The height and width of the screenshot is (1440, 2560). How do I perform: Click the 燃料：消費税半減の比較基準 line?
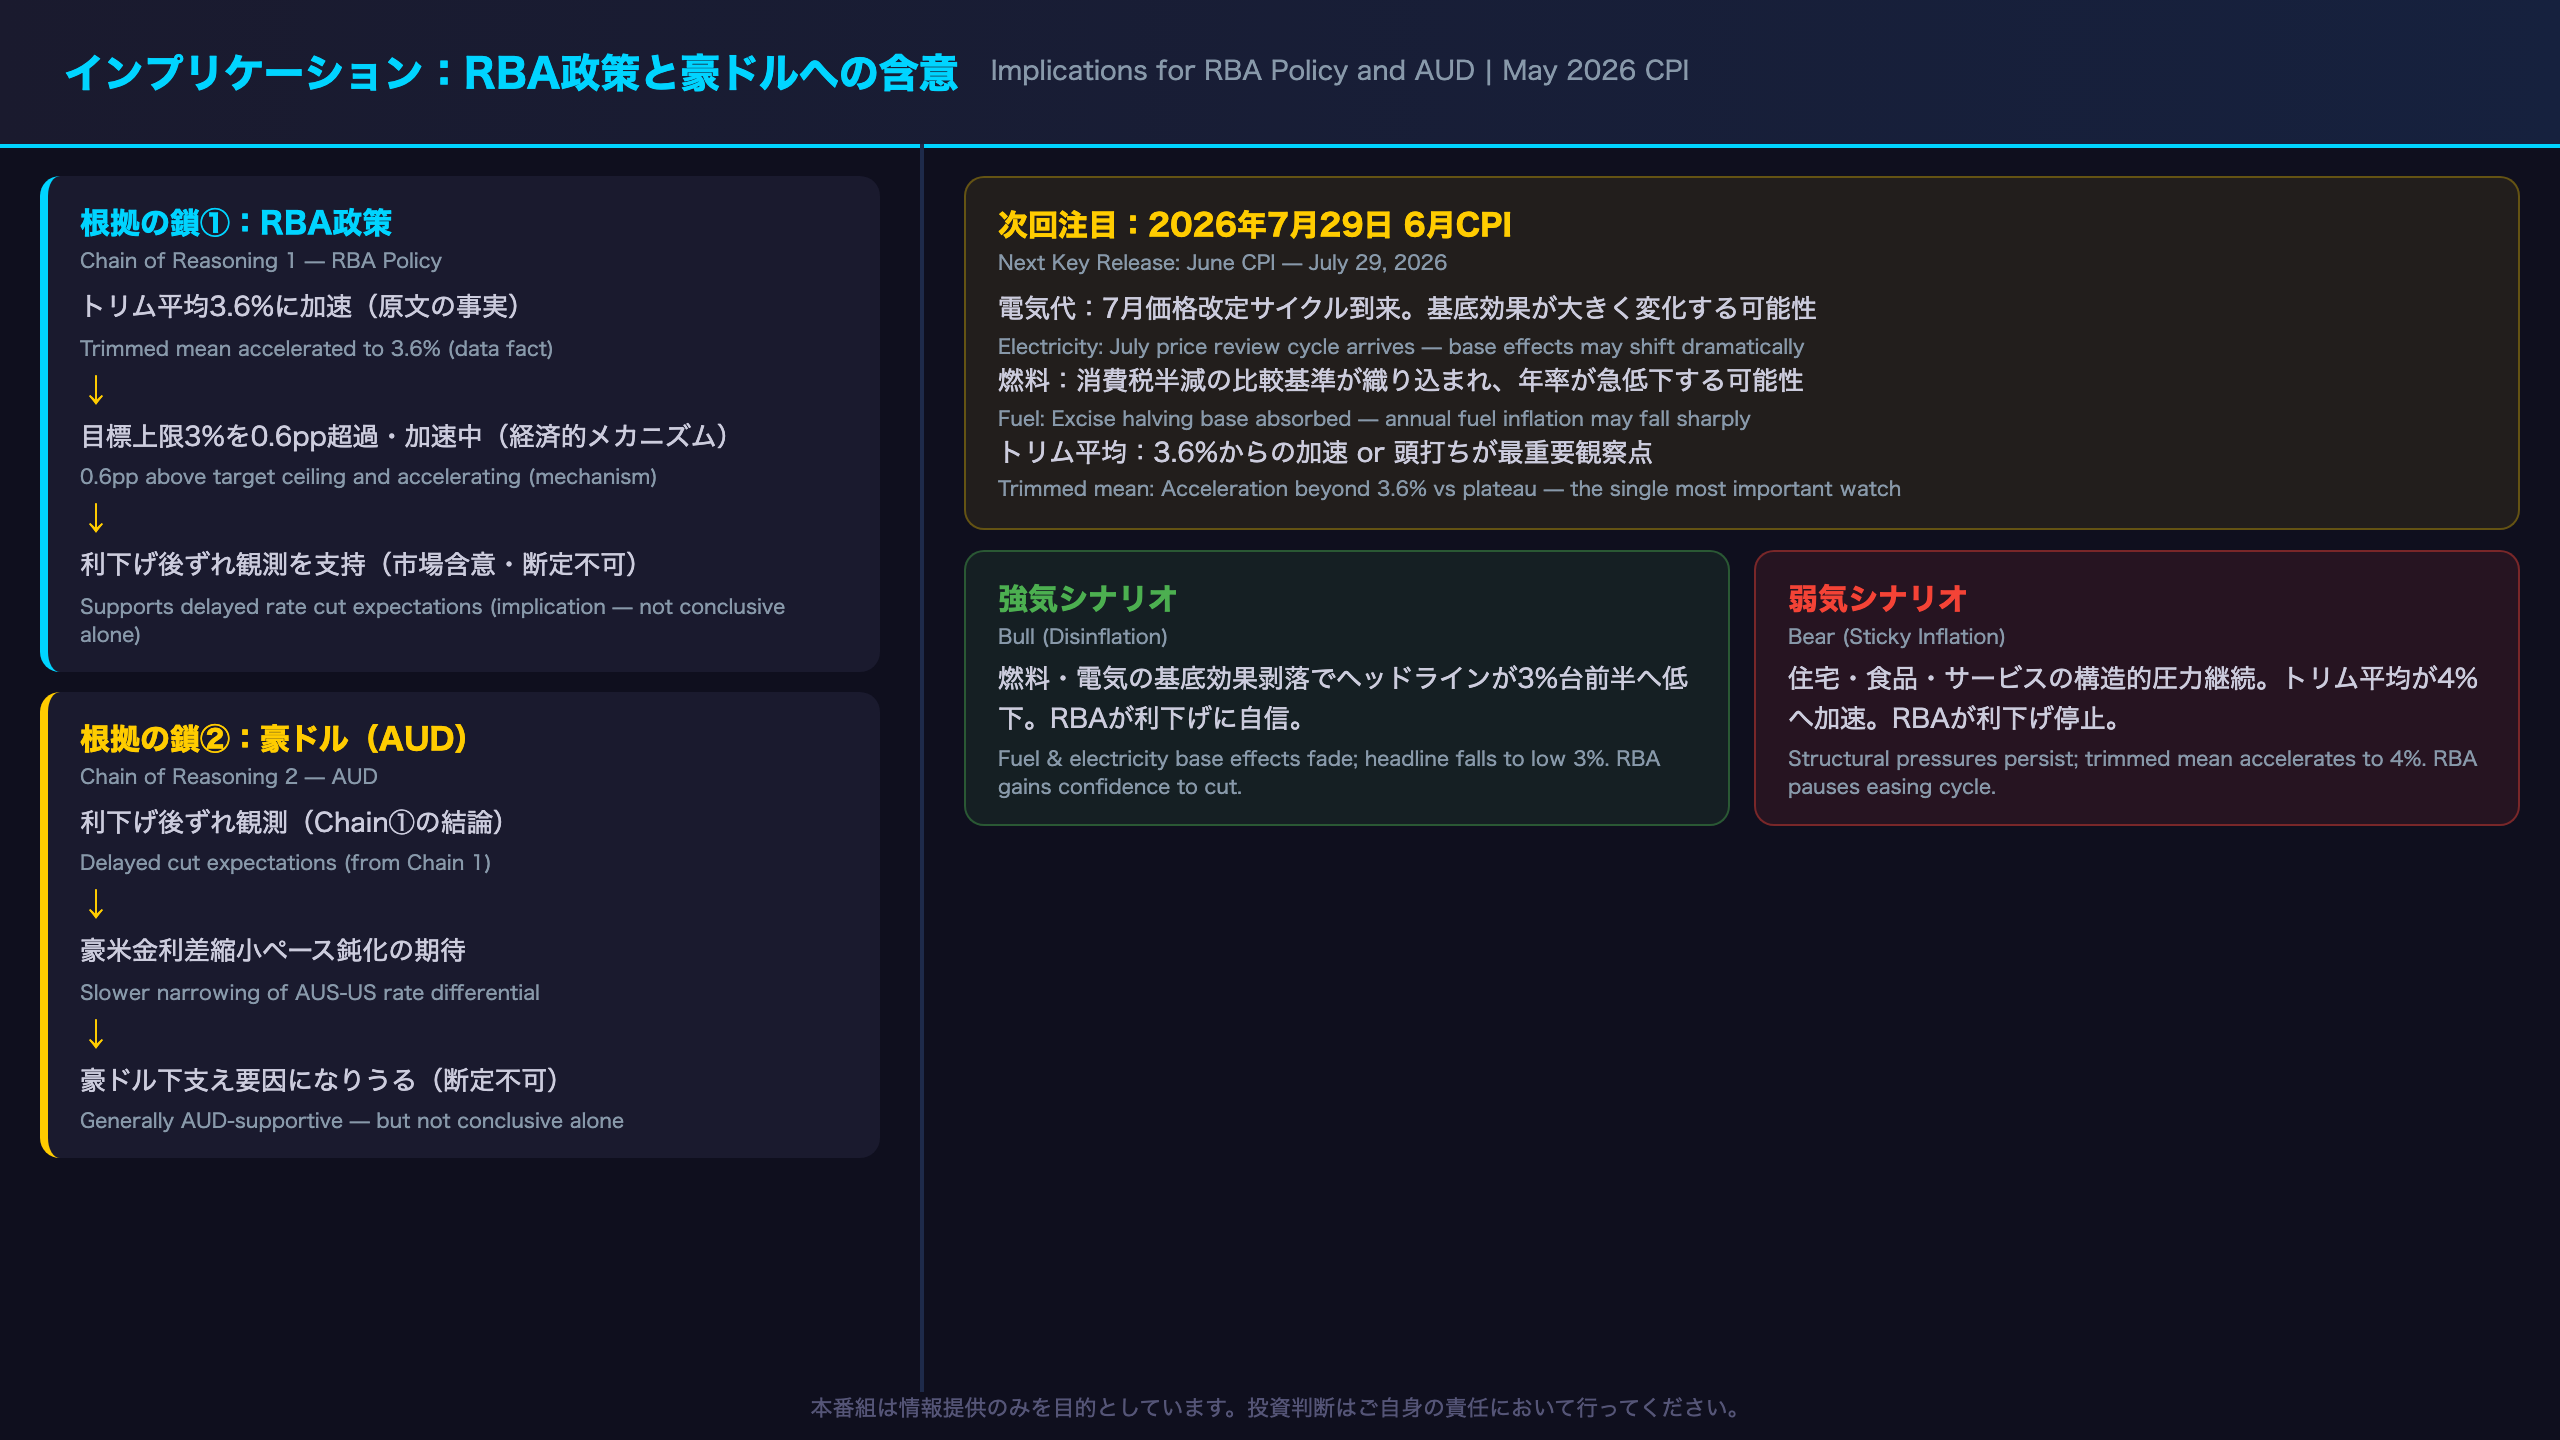tap(1400, 380)
